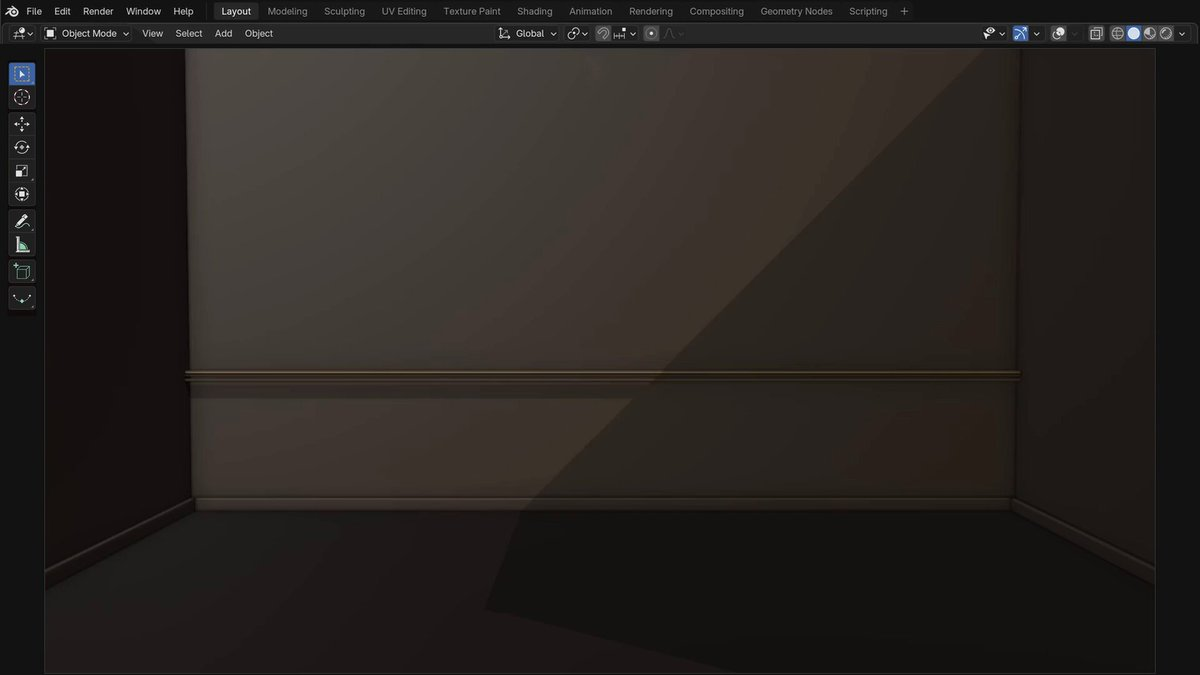The width and height of the screenshot is (1200, 675).
Task: Click the Add menu in viewport header
Action: coord(223,33)
